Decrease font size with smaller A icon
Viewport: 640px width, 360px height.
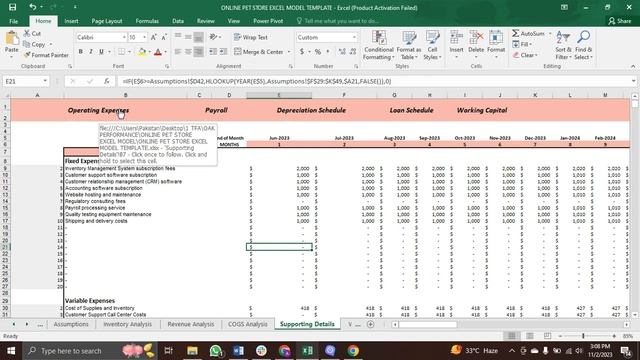[164, 37]
